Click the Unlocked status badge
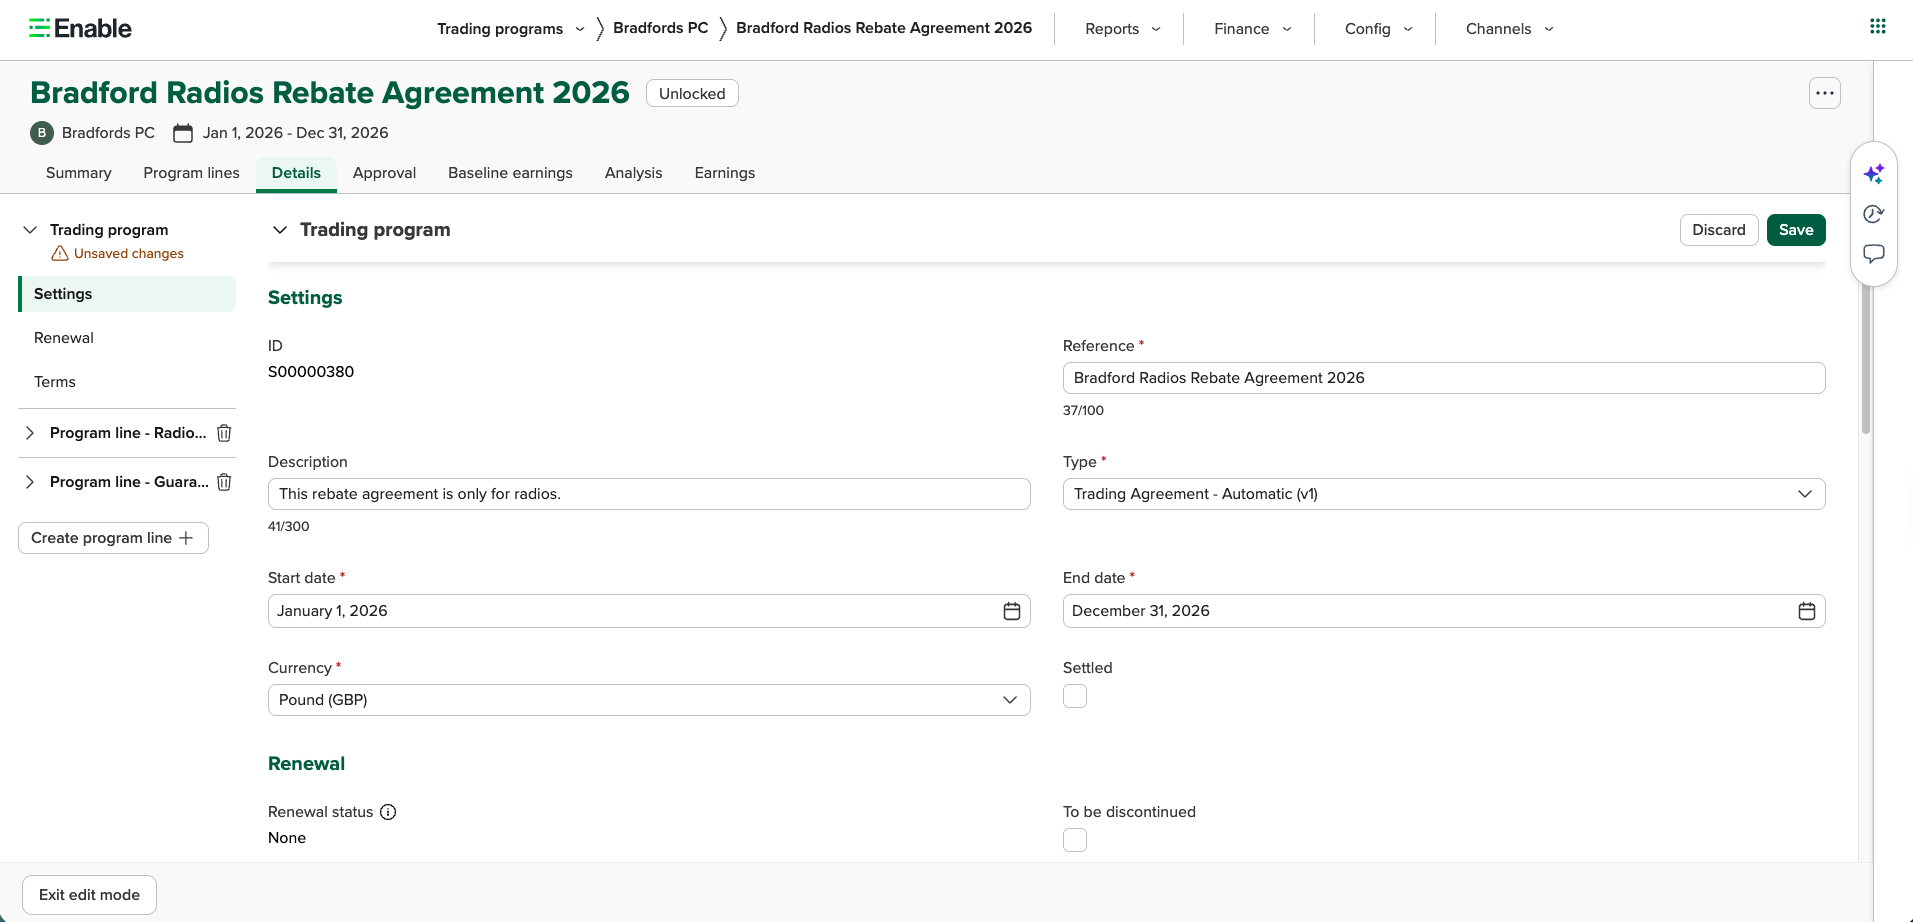Image resolution: width=1913 pixels, height=922 pixels. (692, 93)
